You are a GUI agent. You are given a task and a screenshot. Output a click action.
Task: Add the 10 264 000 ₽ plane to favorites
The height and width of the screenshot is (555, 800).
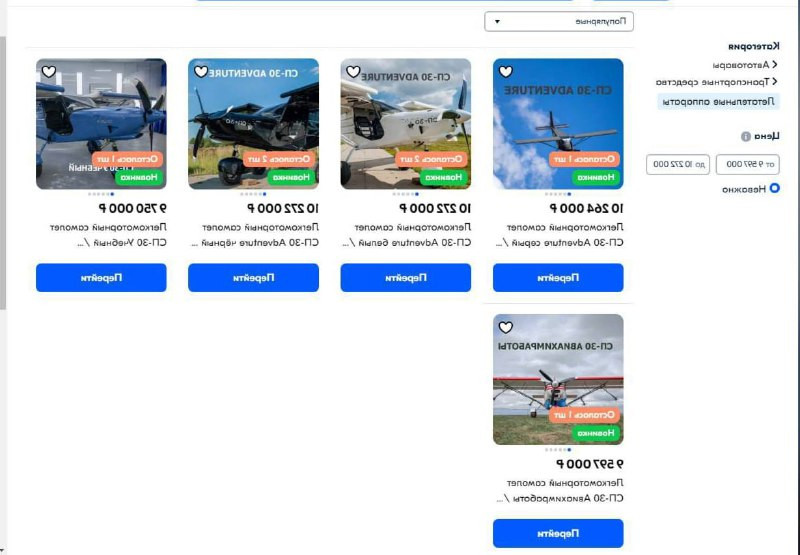click(506, 72)
